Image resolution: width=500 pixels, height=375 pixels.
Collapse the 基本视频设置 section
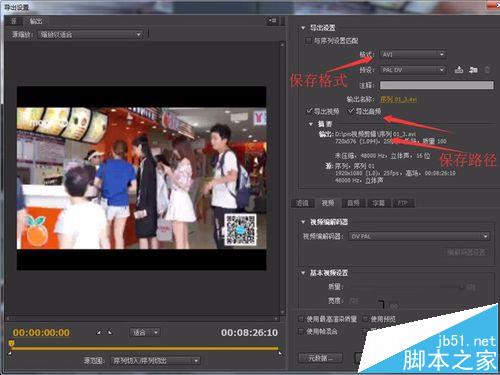click(303, 273)
